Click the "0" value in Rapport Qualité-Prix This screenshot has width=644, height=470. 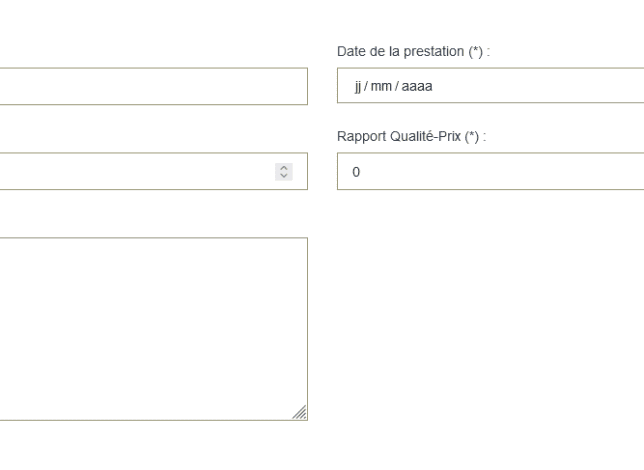pos(355,172)
